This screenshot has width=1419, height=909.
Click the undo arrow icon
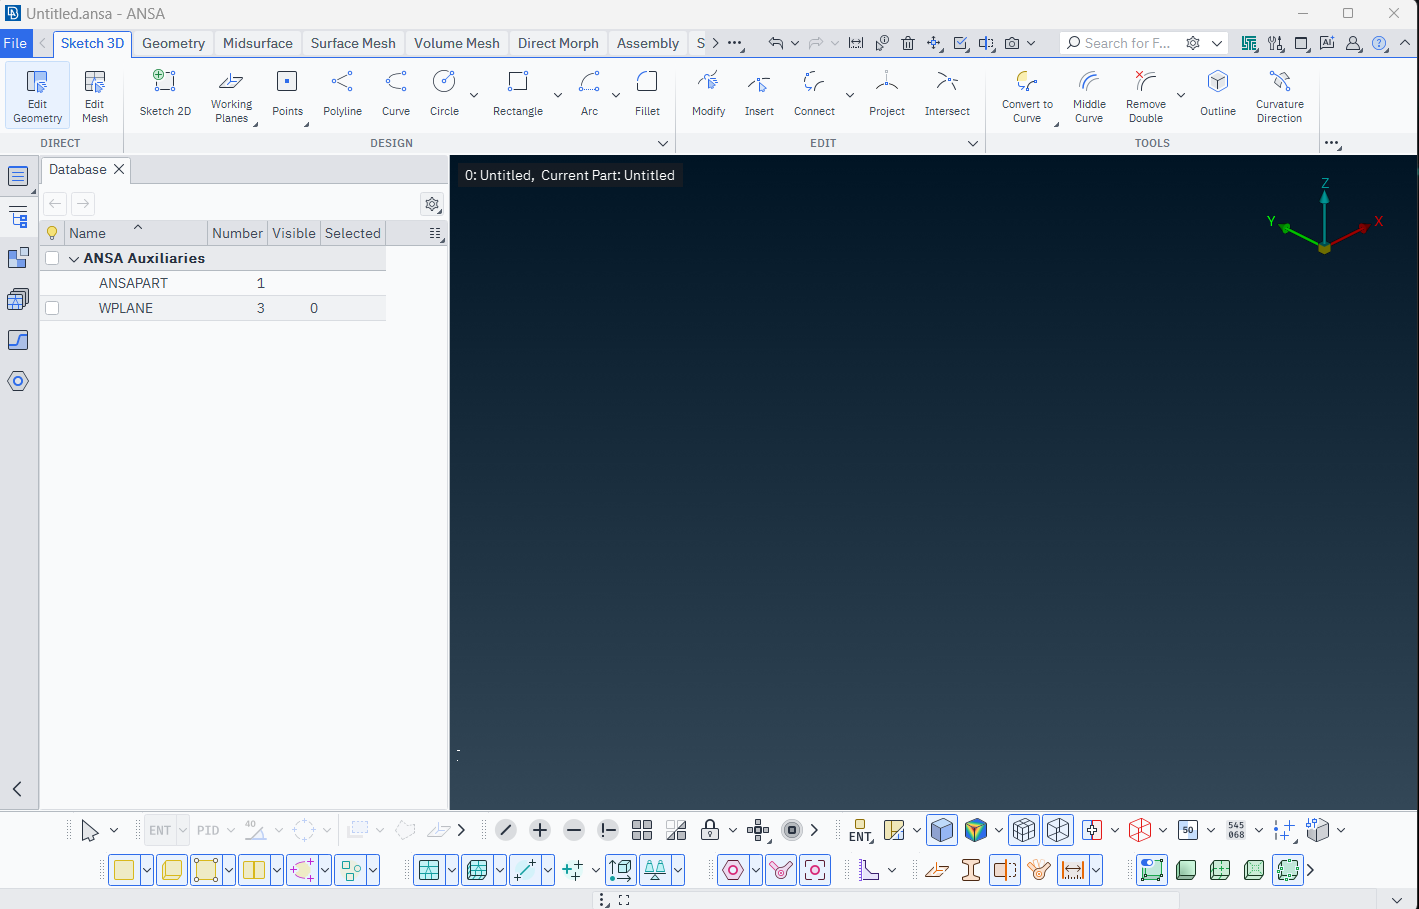coord(776,43)
